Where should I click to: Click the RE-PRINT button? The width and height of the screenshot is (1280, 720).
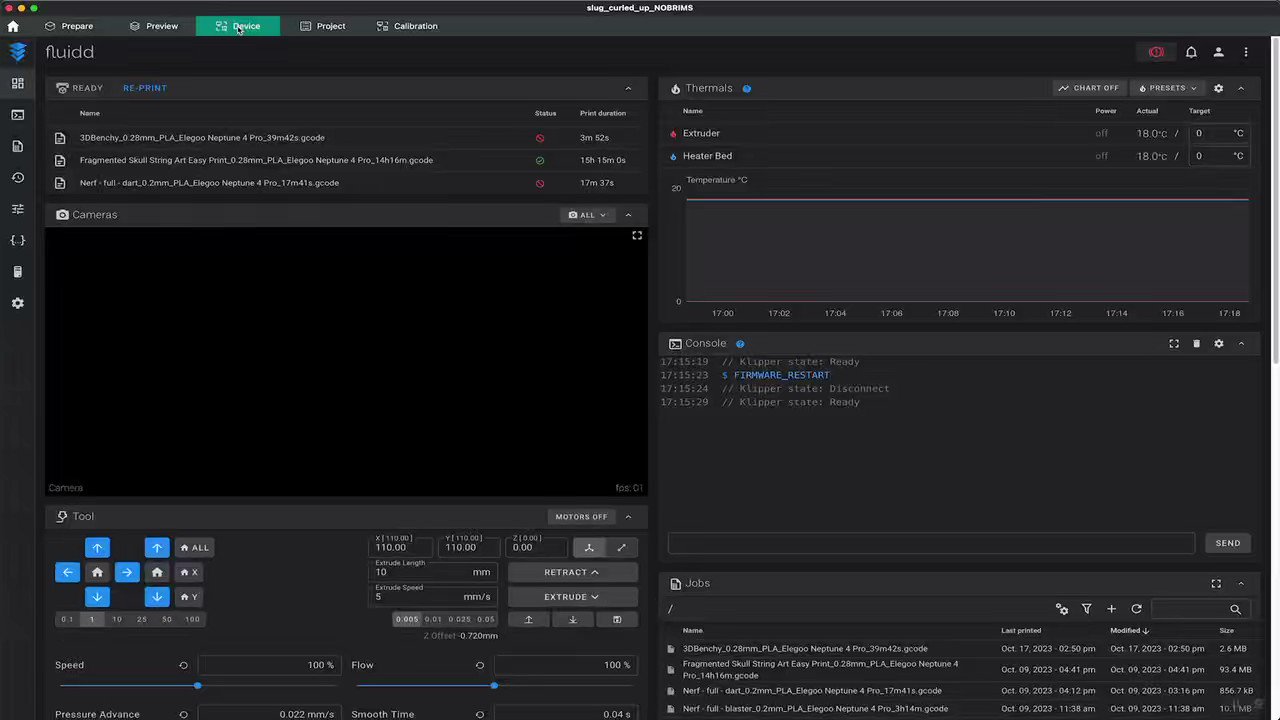click(145, 88)
